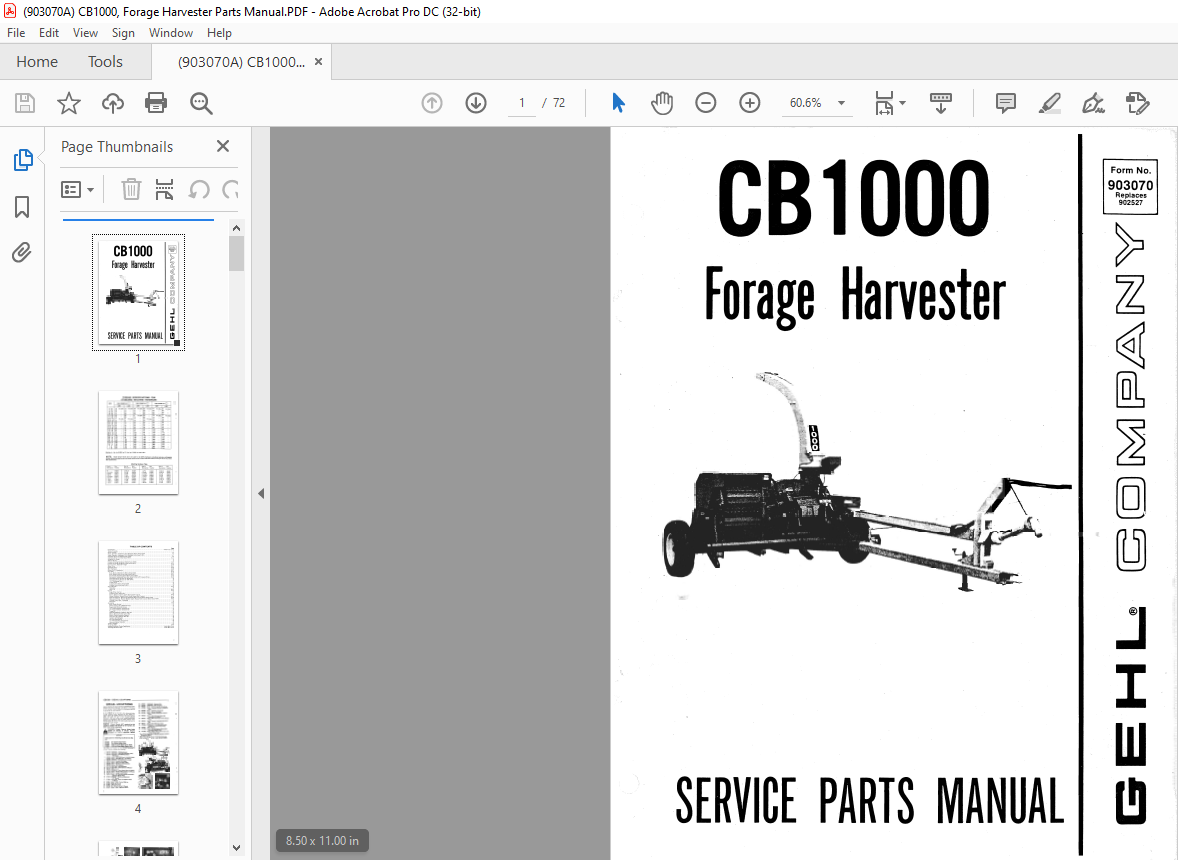Open the Find text magnifier icon
The image size is (1178, 860).
[201, 103]
